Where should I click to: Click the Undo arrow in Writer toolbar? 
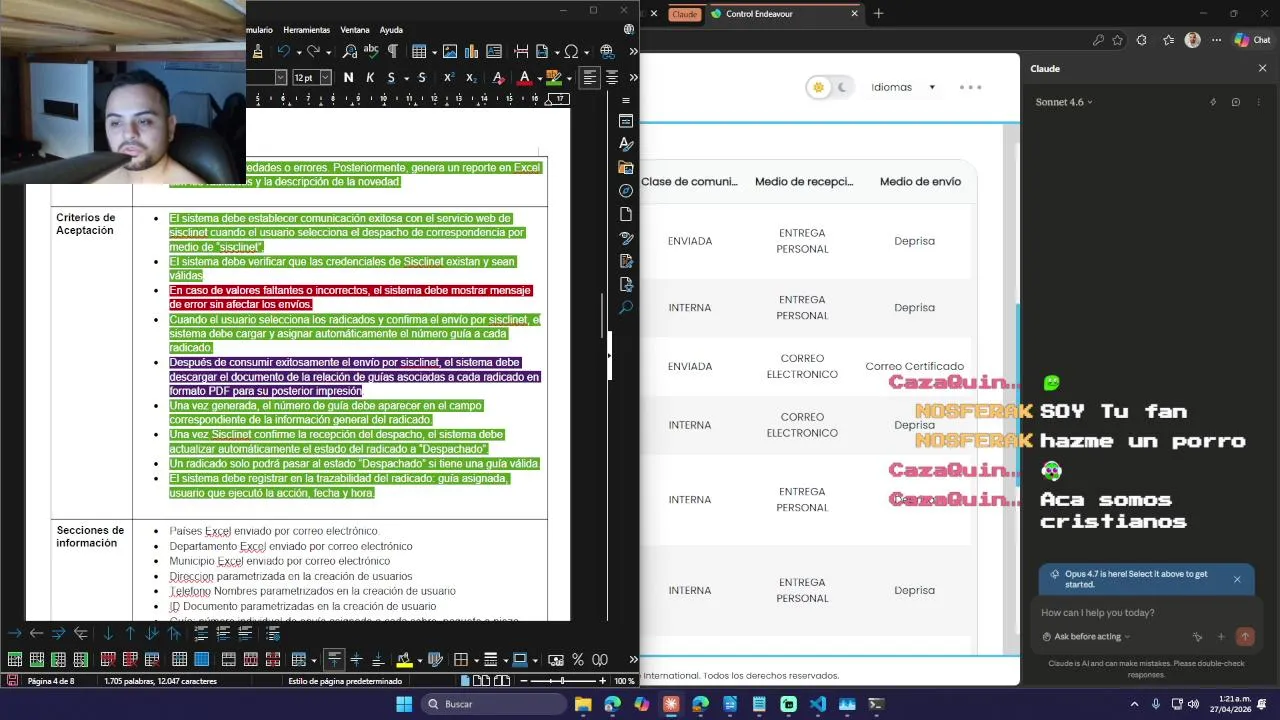283,52
